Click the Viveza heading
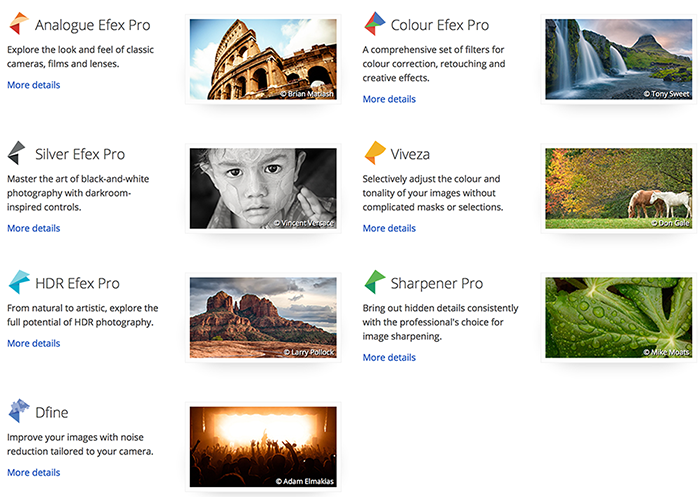700x497 pixels. pyautogui.click(x=410, y=154)
